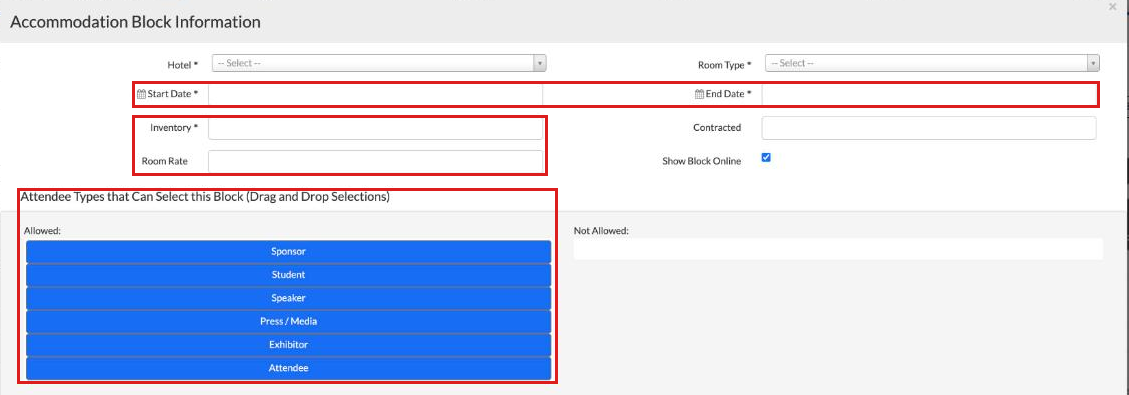This screenshot has height=395, width=1129.
Task: Click the Room Type dropdown arrow
Action: coord(1093,63)
